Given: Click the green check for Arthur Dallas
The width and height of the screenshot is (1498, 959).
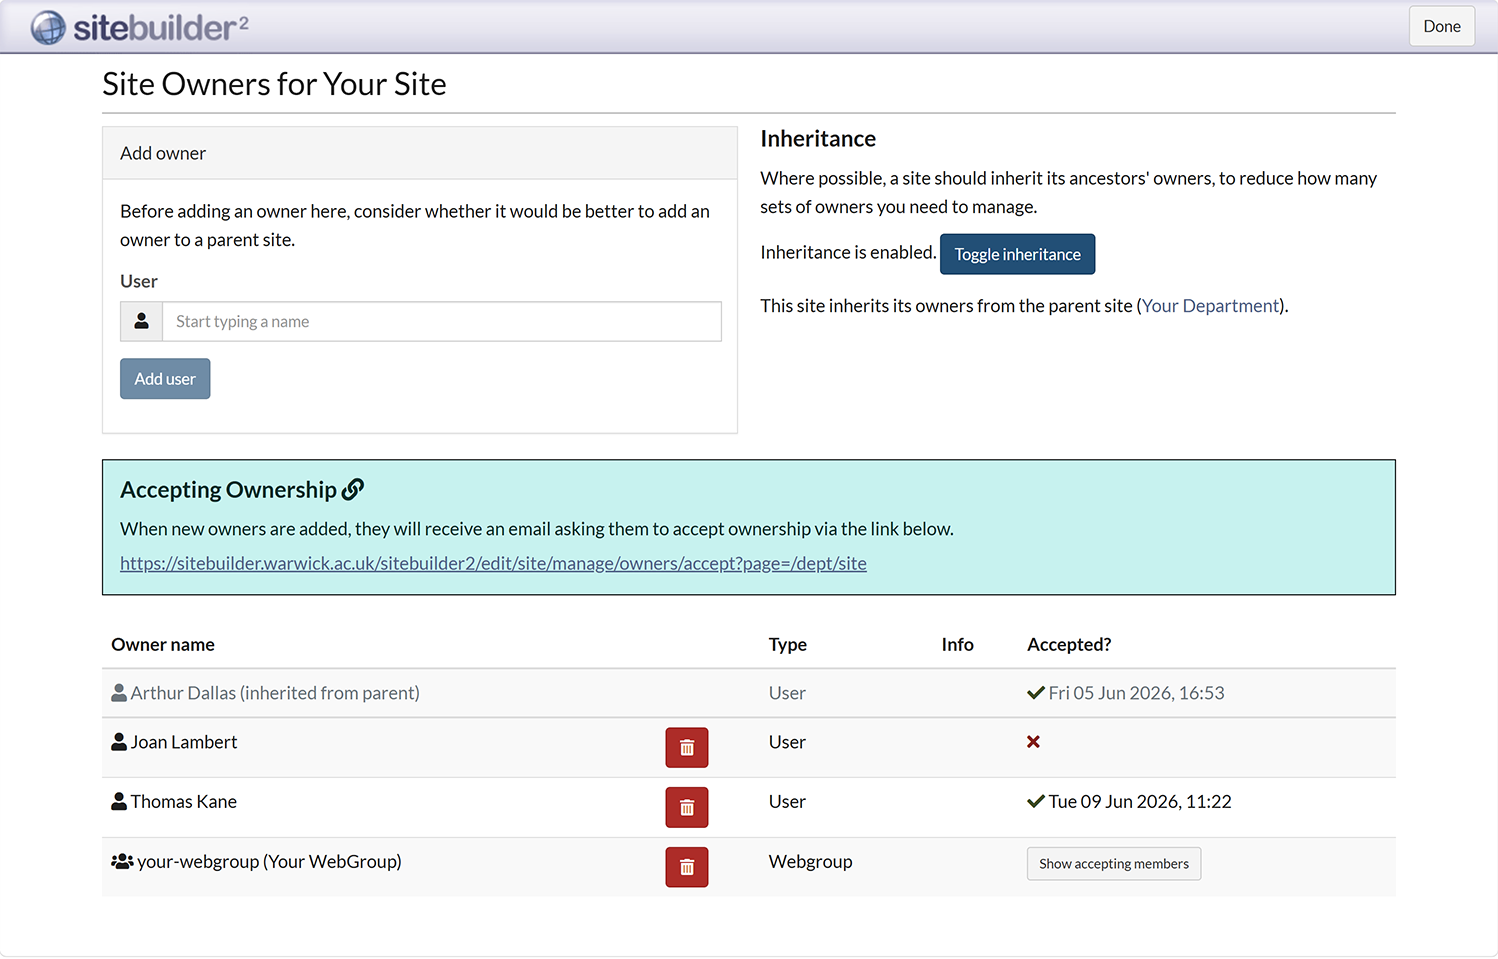Looking at the screenshot, I should (1036, 692).
